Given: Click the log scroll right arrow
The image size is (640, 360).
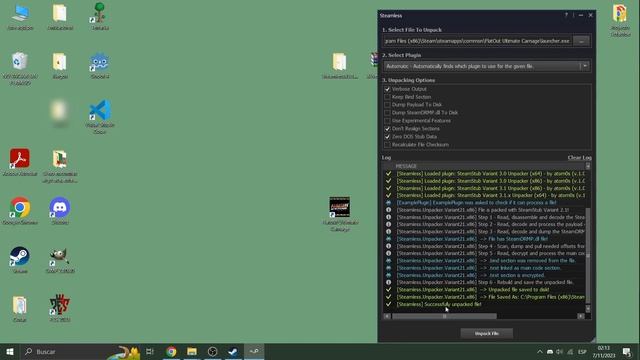Looking at the screenshot, I should point(580,316).
